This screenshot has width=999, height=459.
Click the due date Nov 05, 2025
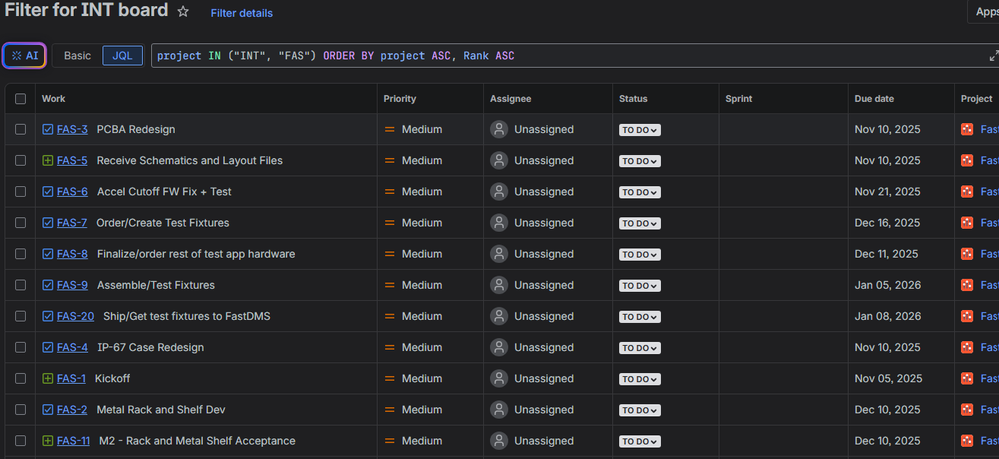888,379
